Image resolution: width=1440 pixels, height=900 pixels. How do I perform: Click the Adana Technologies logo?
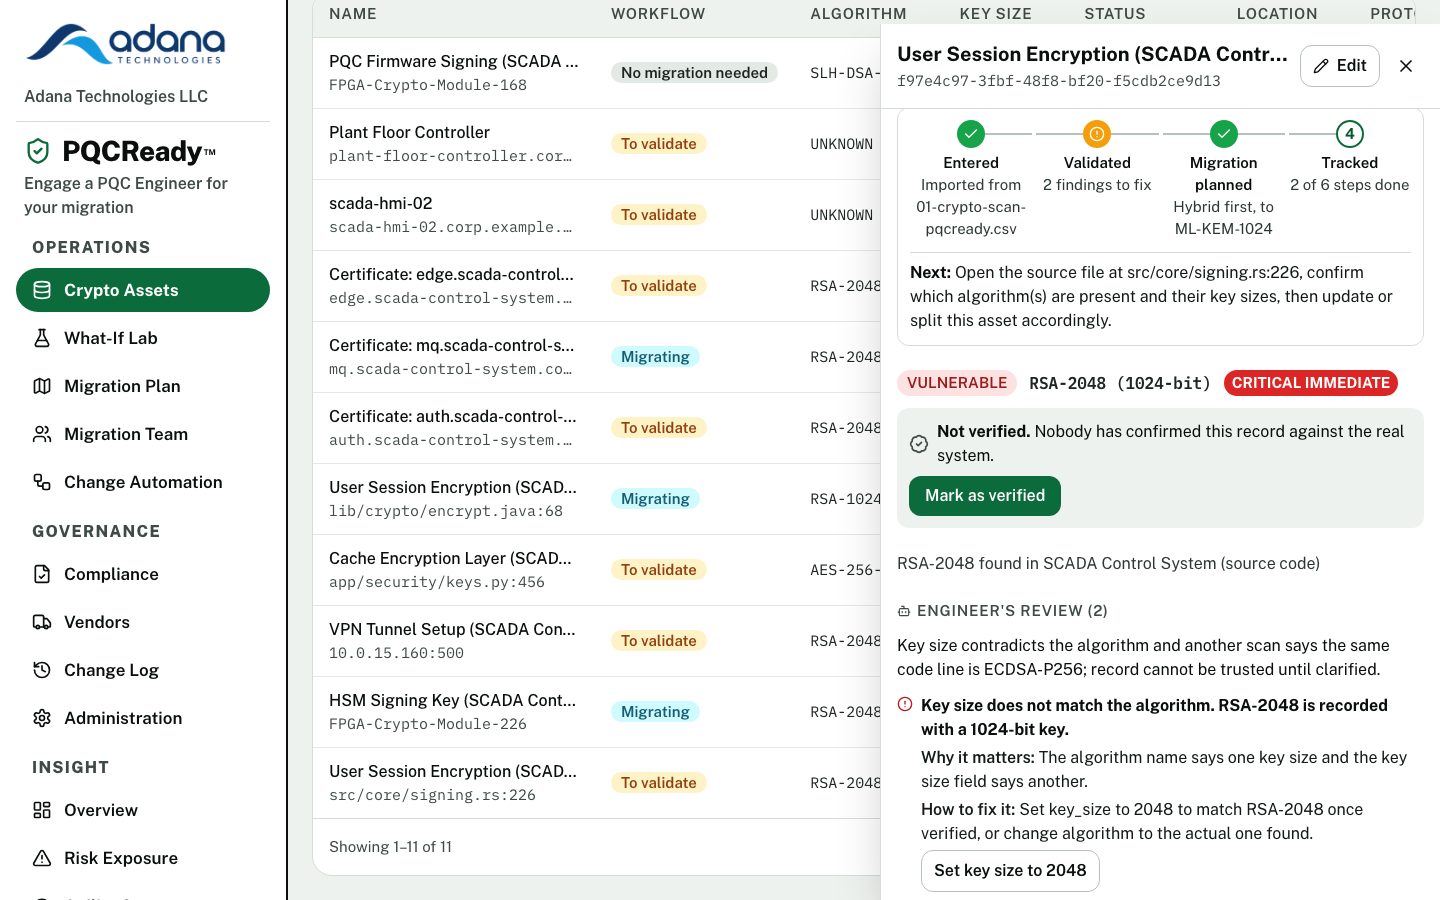click(x=126, y=43)
